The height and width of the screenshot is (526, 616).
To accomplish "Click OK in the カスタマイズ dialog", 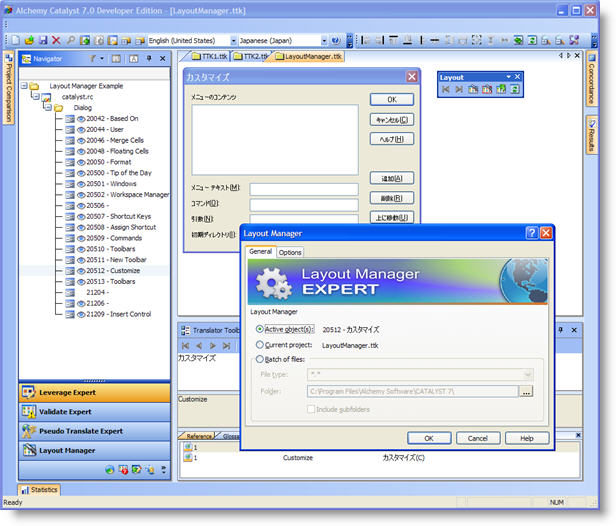I will point(392,99).
